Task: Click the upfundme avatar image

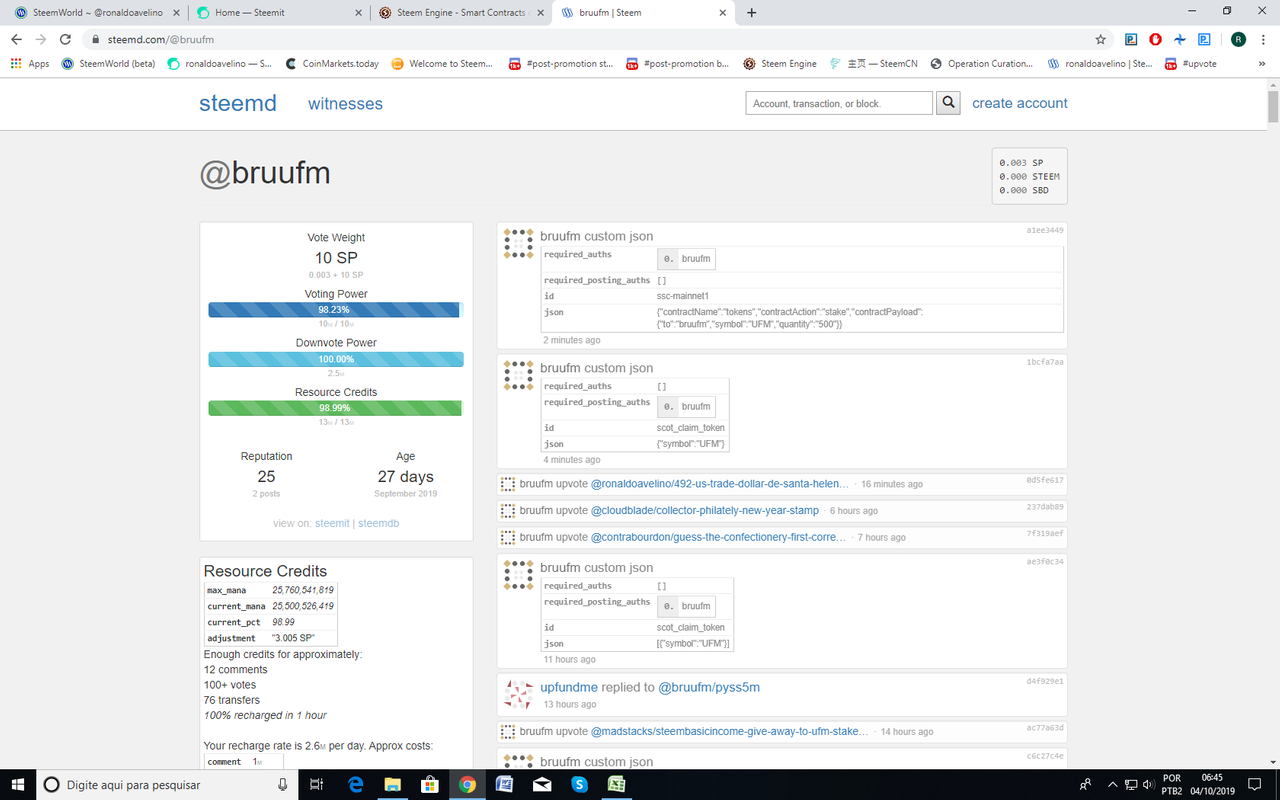Action: pos(518,693)
